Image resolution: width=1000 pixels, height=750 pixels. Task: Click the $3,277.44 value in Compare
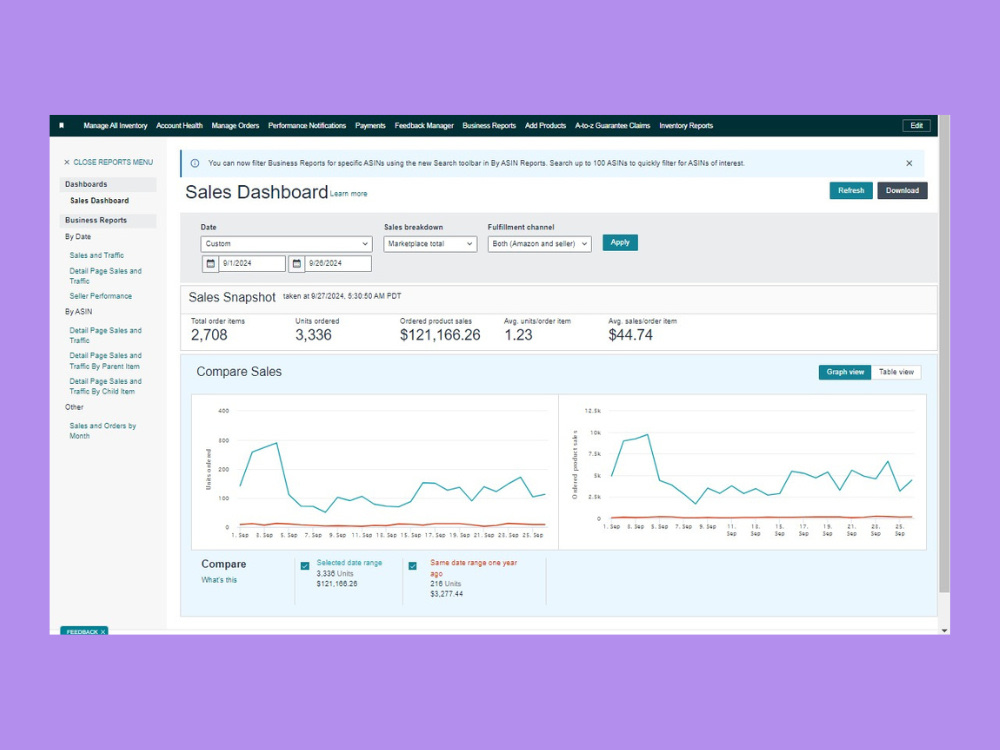(x=446, y=594)
